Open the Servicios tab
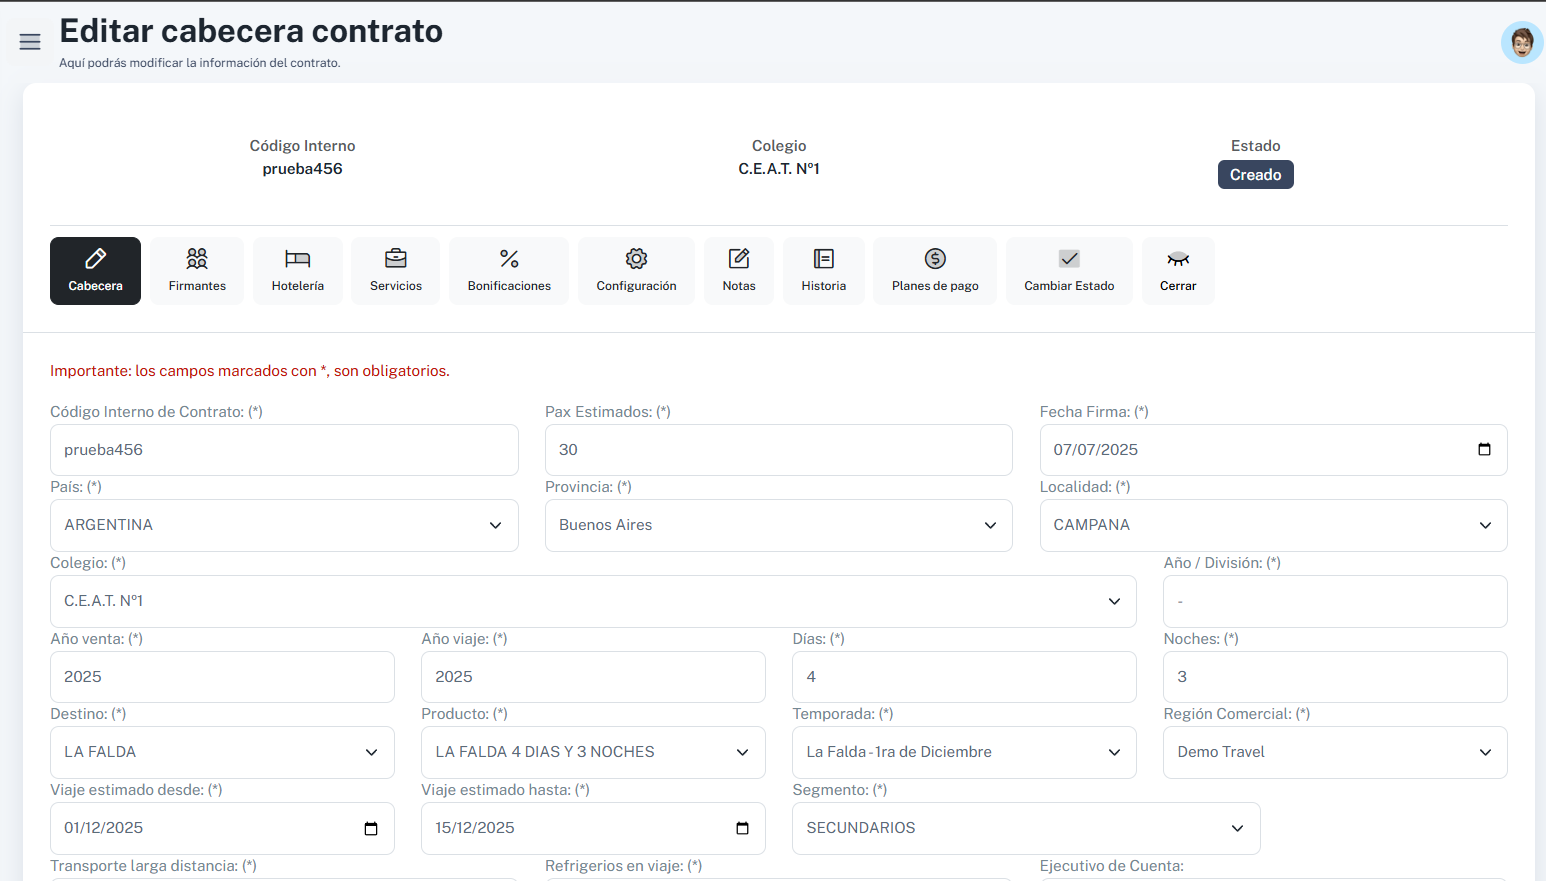Screen dimensions: 1546x881 coord(396,271)
